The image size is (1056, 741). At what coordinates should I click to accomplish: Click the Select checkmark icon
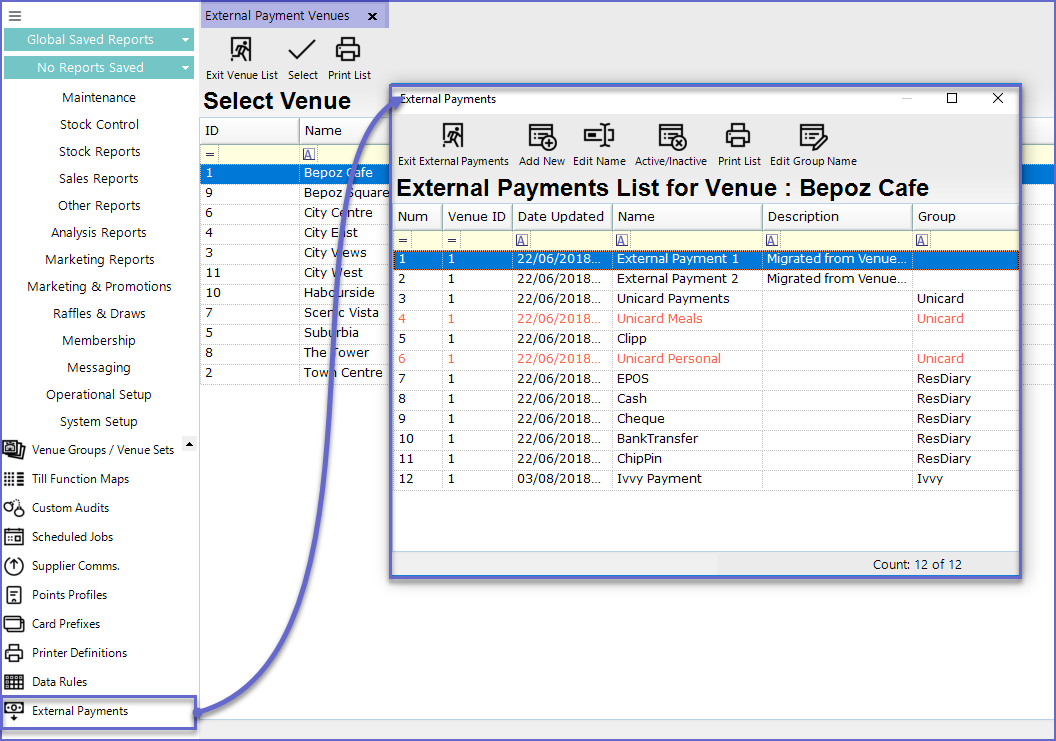point(302,50)
